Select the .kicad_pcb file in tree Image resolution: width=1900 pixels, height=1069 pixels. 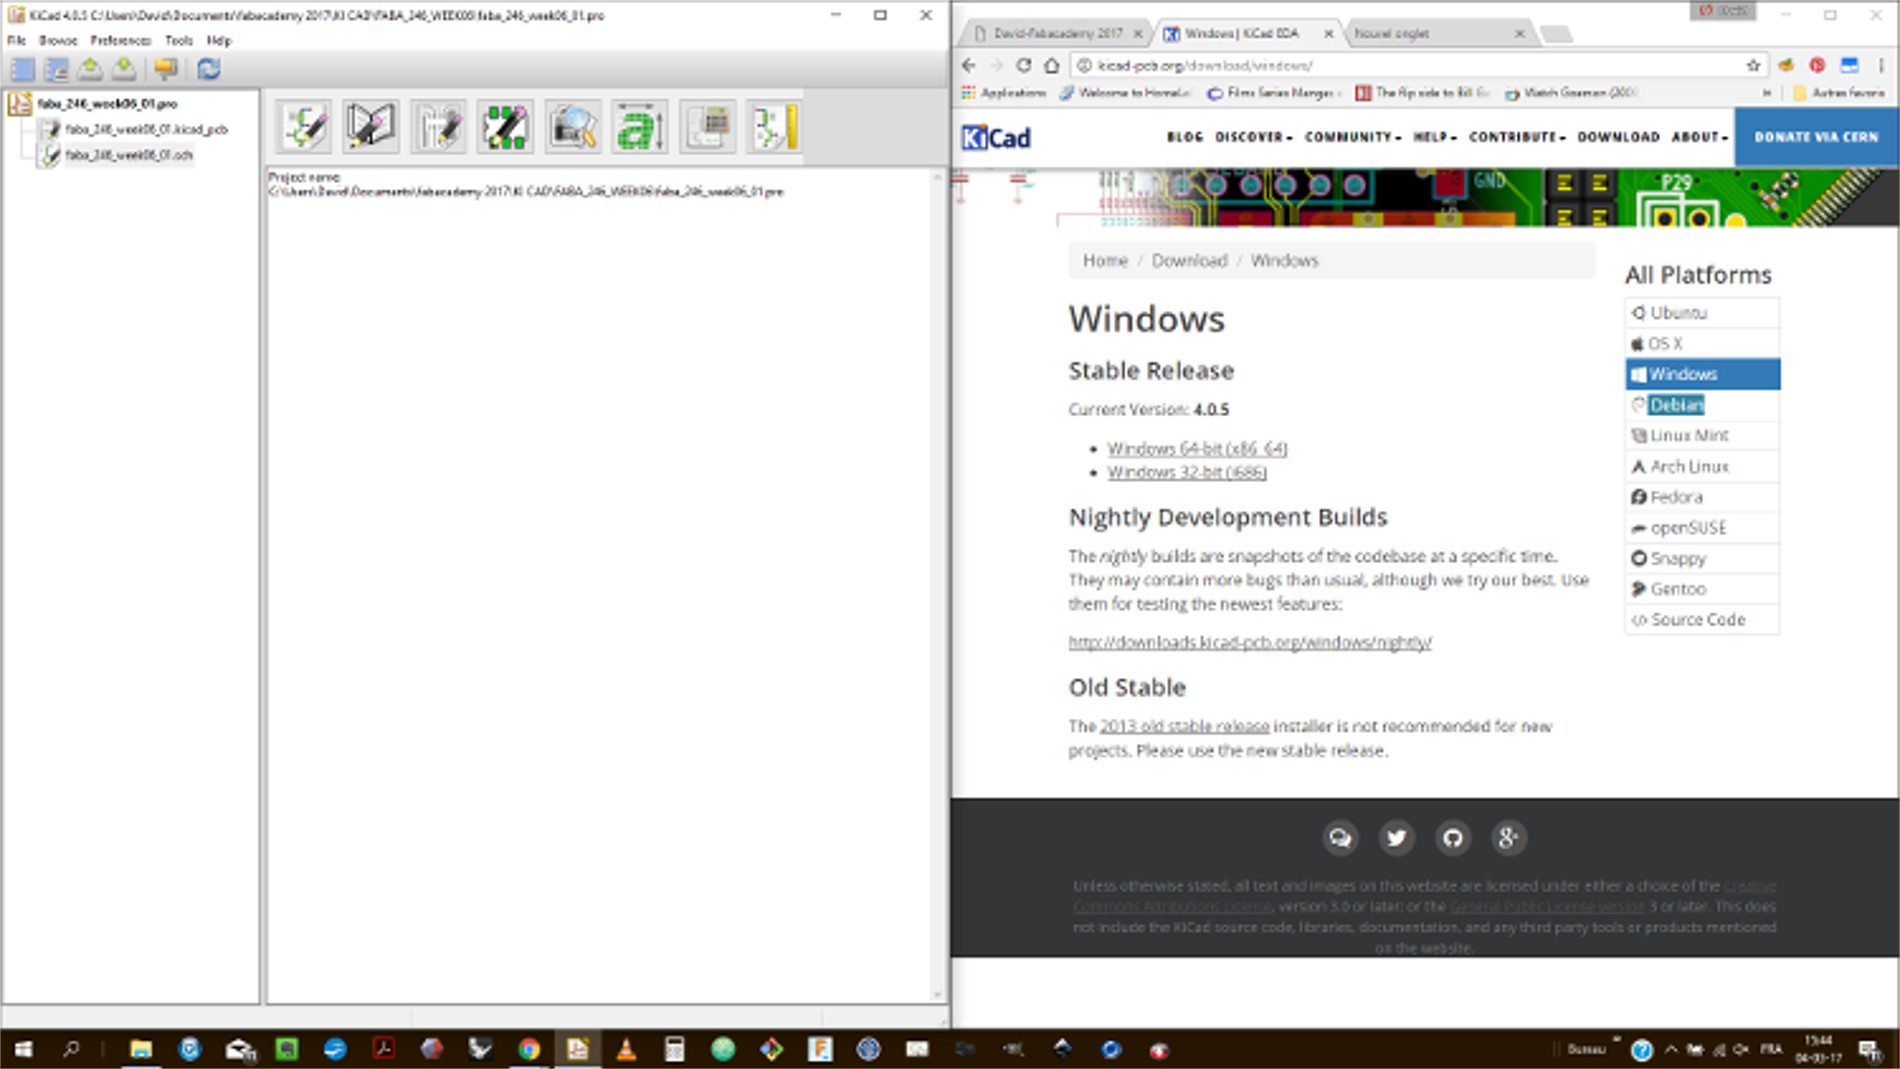pos(146,129)
